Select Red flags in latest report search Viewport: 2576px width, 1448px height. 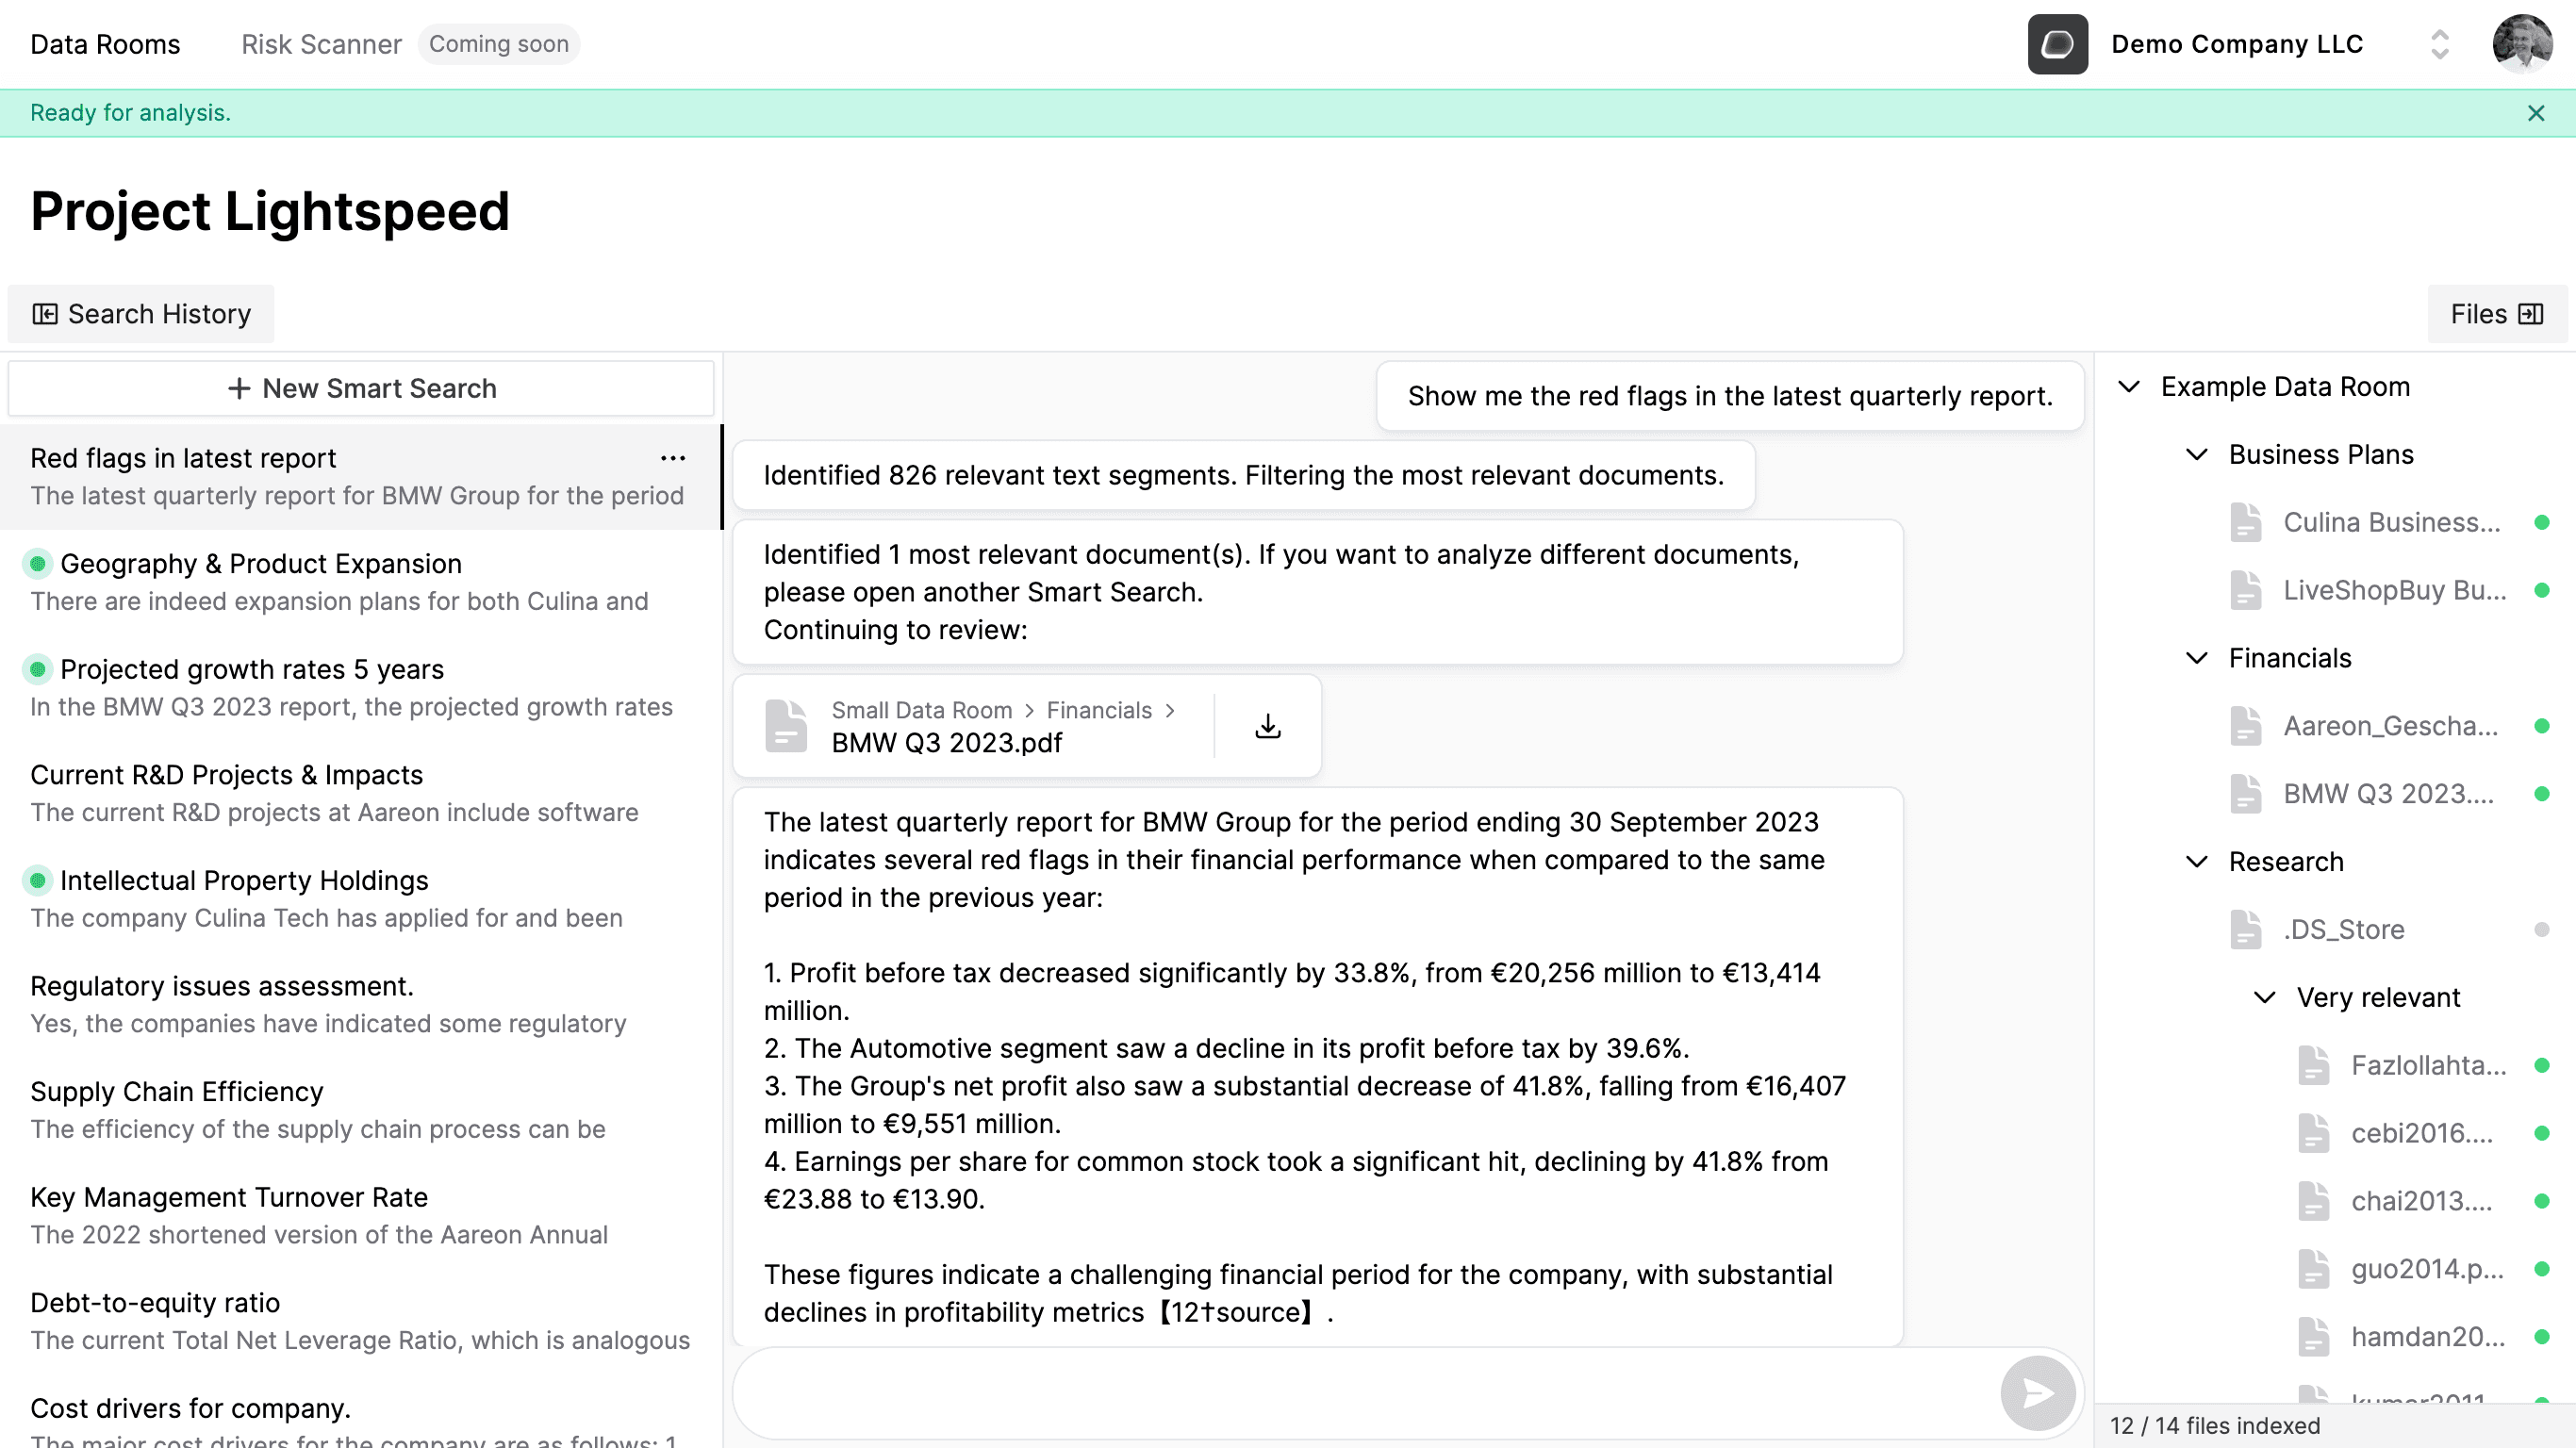pos(361,477)
